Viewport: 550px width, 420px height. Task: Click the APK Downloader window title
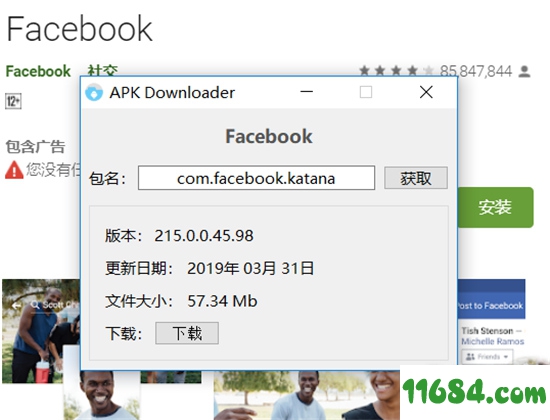pos(172,93)
